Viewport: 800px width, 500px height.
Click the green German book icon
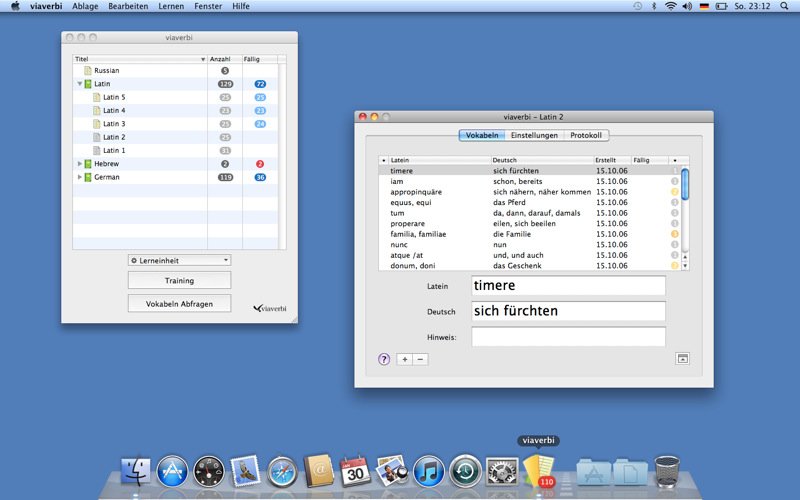(88, 177)
